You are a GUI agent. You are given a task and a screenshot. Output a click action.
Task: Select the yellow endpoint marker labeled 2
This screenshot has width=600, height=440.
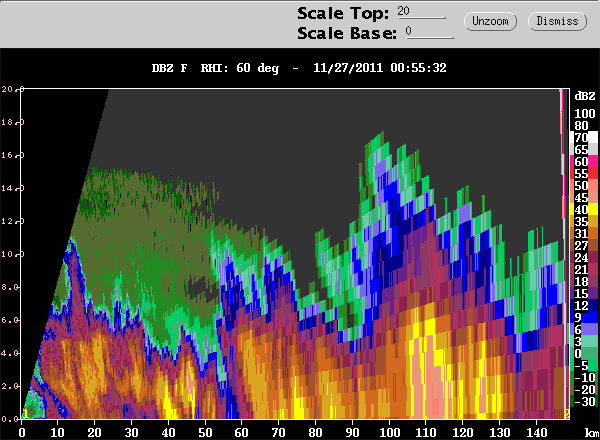567,413
